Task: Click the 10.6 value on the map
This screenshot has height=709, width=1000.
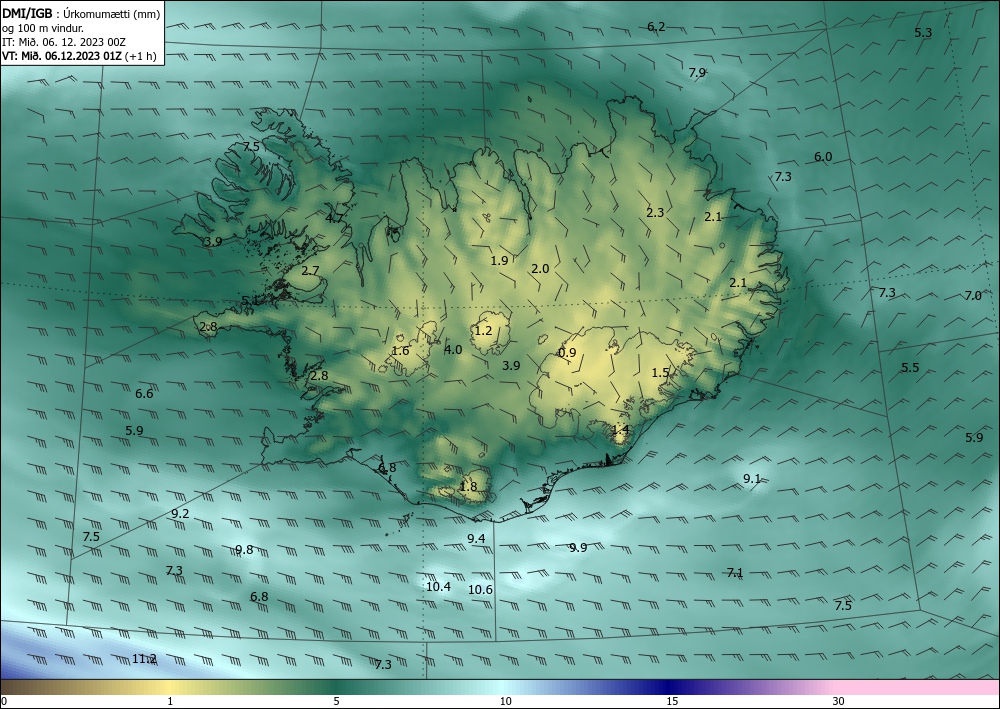Action: [480, 590]
